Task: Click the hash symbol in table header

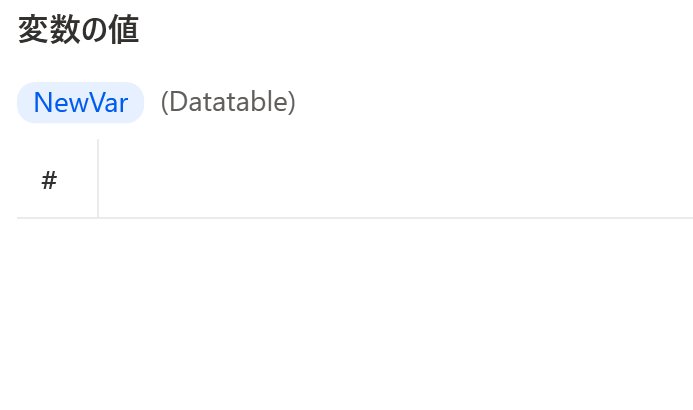Action: tap(49, 180)
